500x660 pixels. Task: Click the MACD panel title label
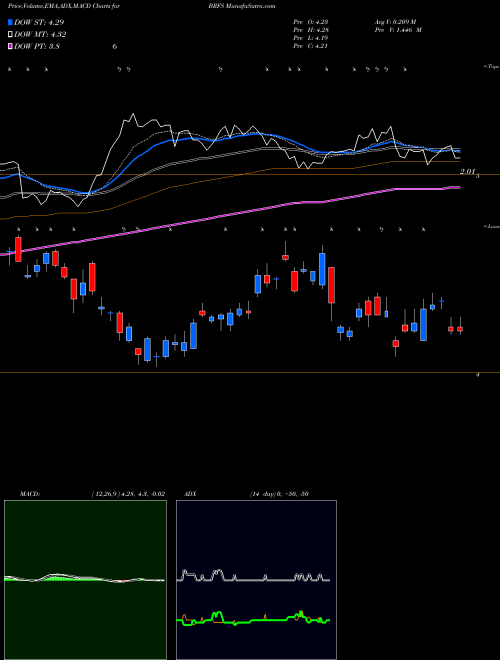tap(29, 494)
